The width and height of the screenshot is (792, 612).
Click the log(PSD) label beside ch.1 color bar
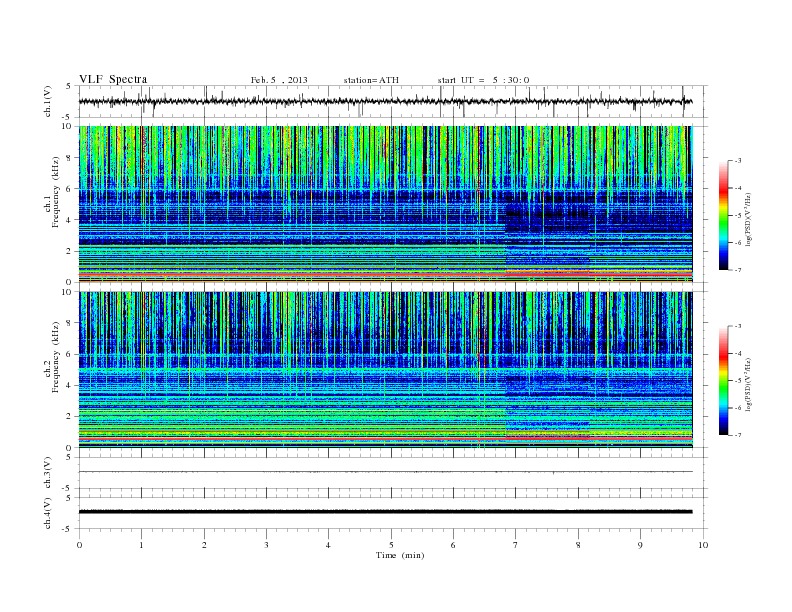[x=748, y=220]
